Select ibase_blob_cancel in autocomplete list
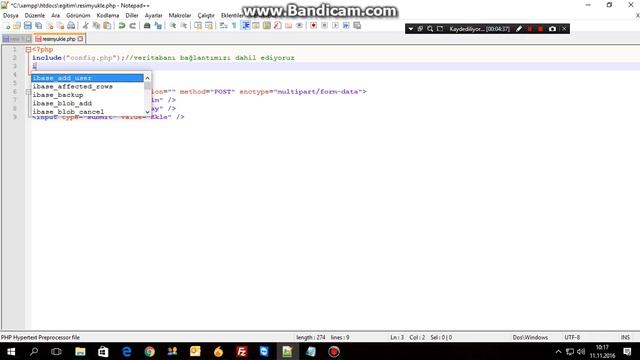The height and width of the screenshot is (360, 640). click(x=88, y=111)
